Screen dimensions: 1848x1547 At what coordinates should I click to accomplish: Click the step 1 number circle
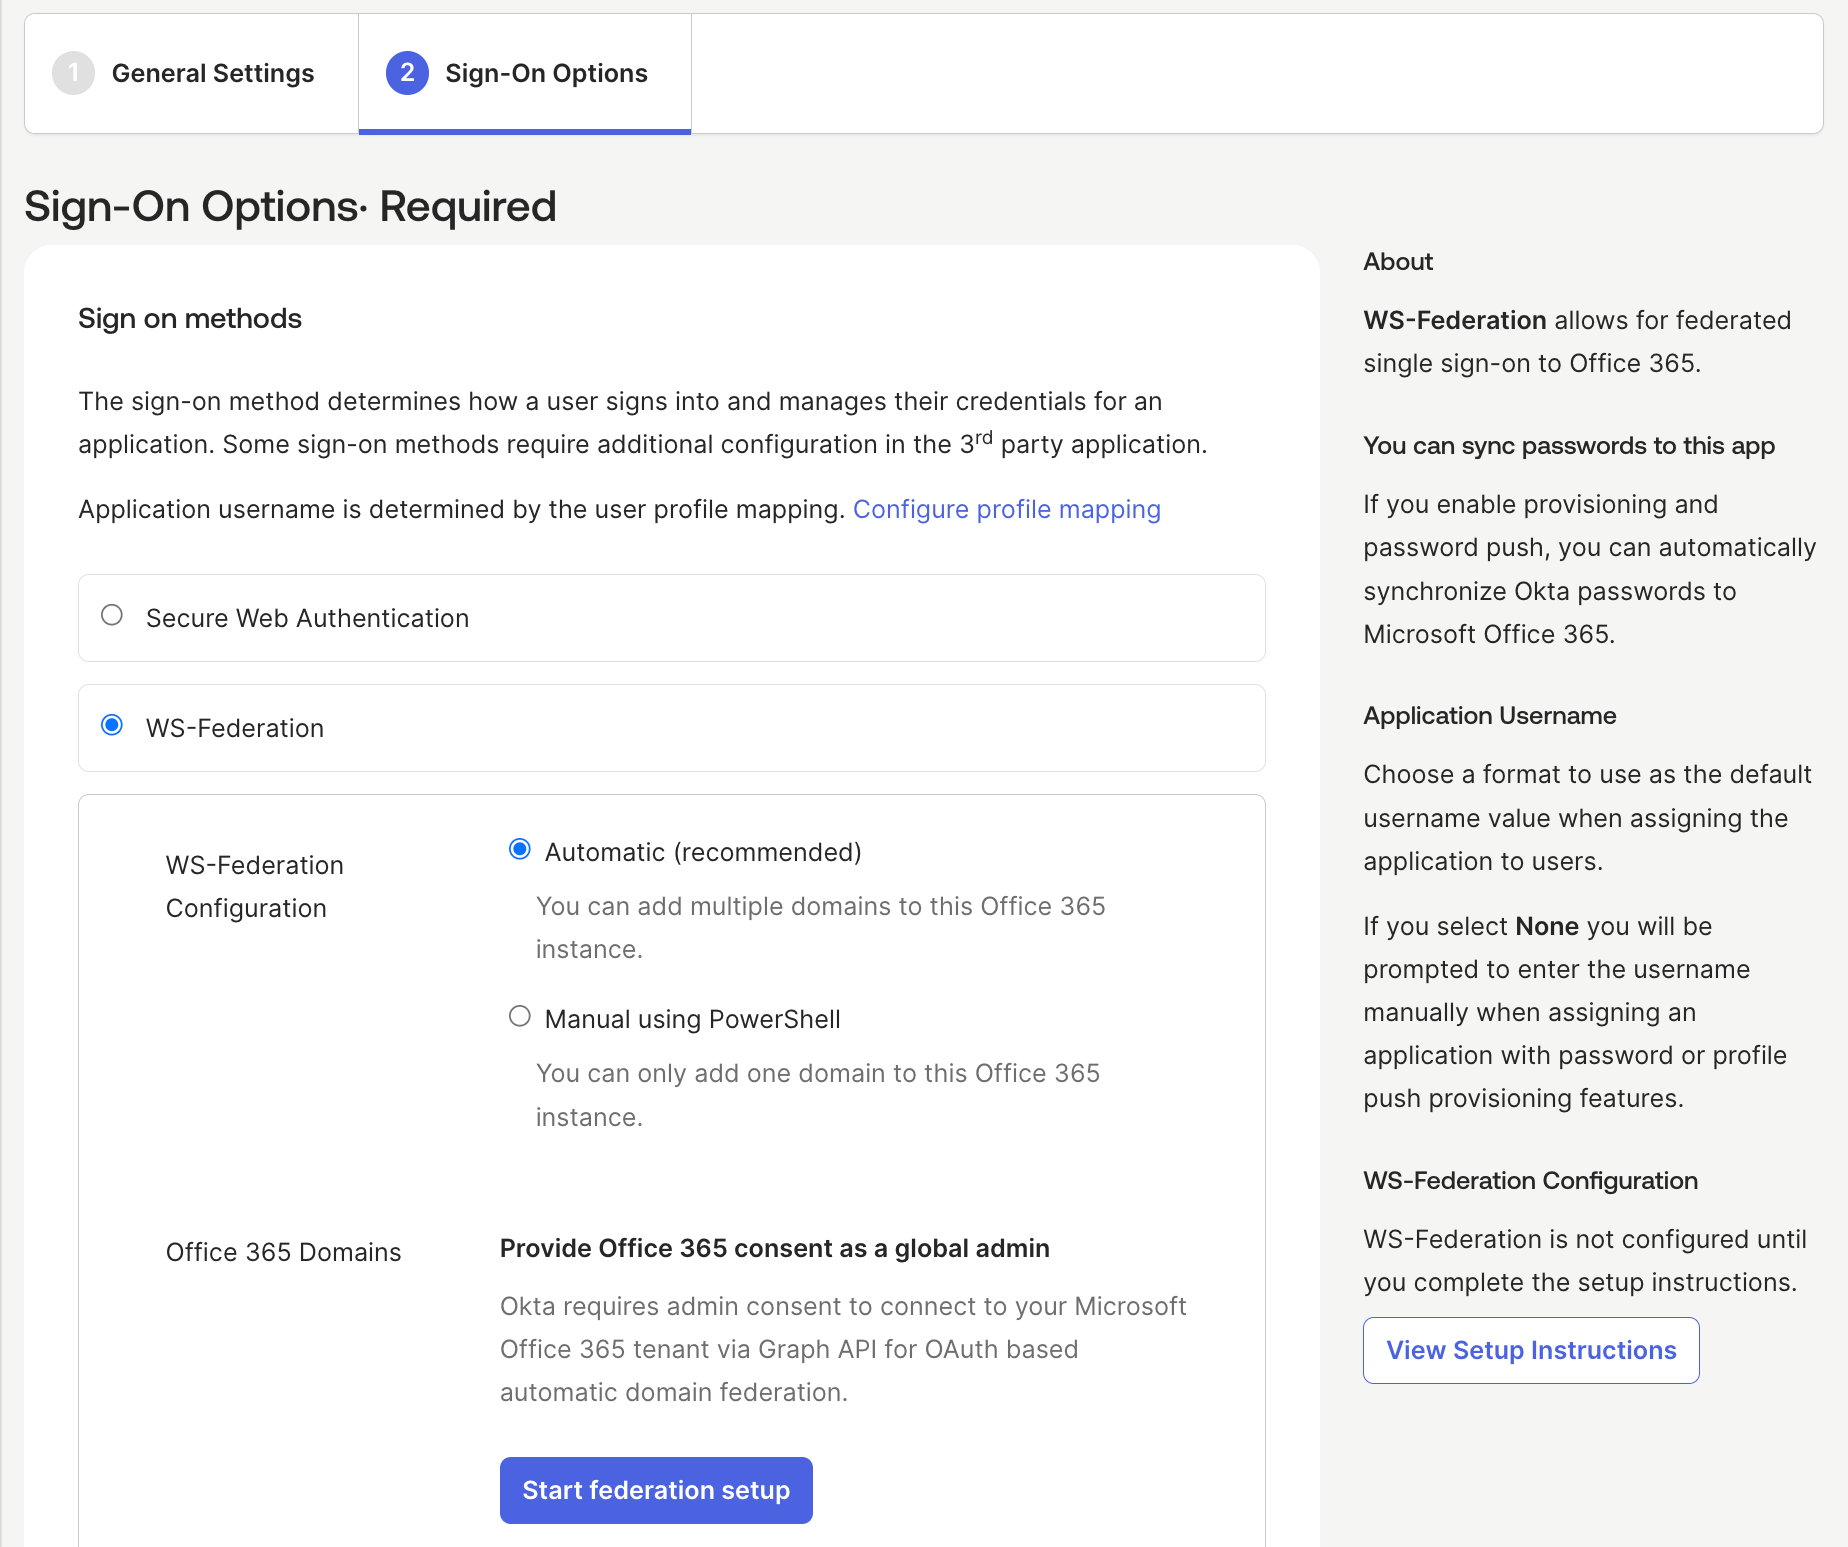click(73, 73)
